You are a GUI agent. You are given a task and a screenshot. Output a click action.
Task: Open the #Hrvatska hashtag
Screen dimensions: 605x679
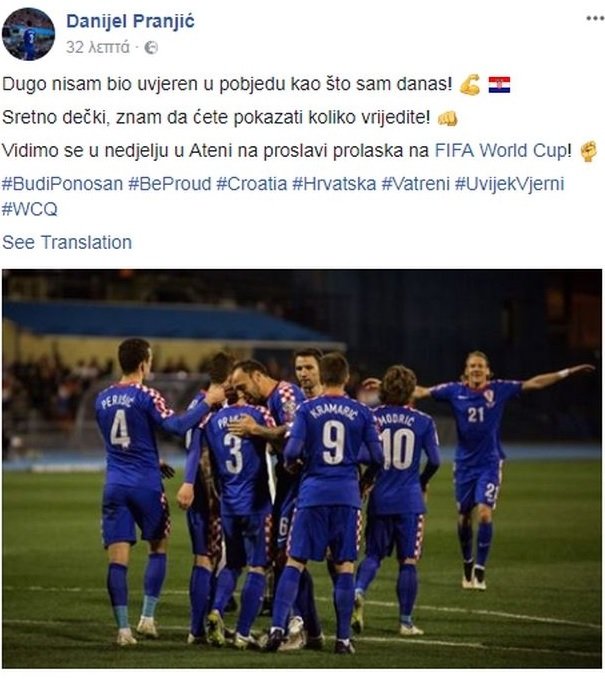click(334, 184)
